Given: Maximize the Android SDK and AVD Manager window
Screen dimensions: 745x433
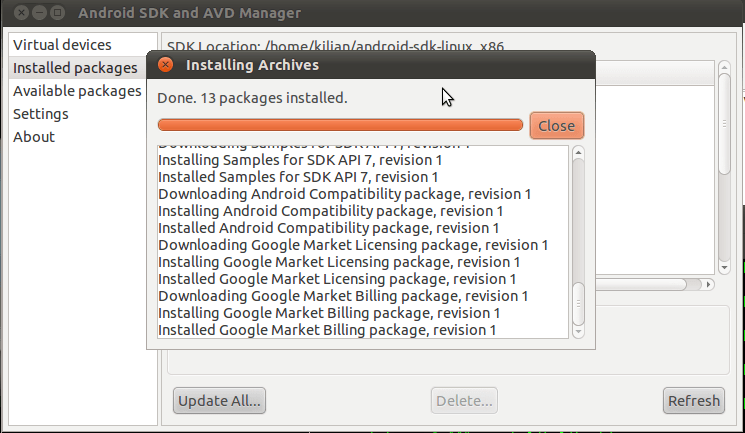Looking at the screenshot, I should click(57, 13).
